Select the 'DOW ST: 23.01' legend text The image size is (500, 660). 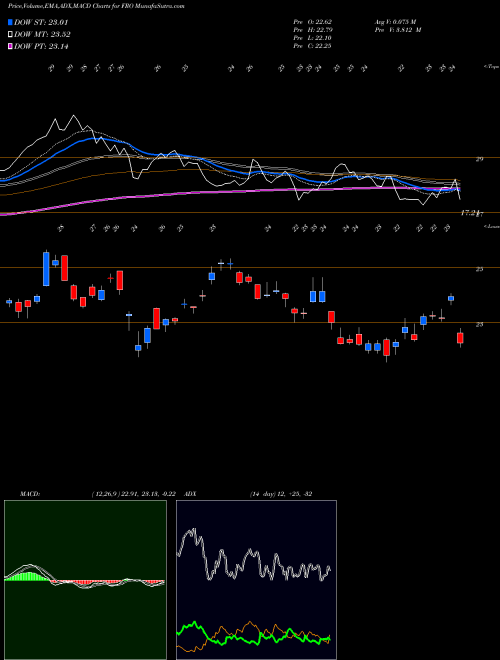(x=41, y=22)
